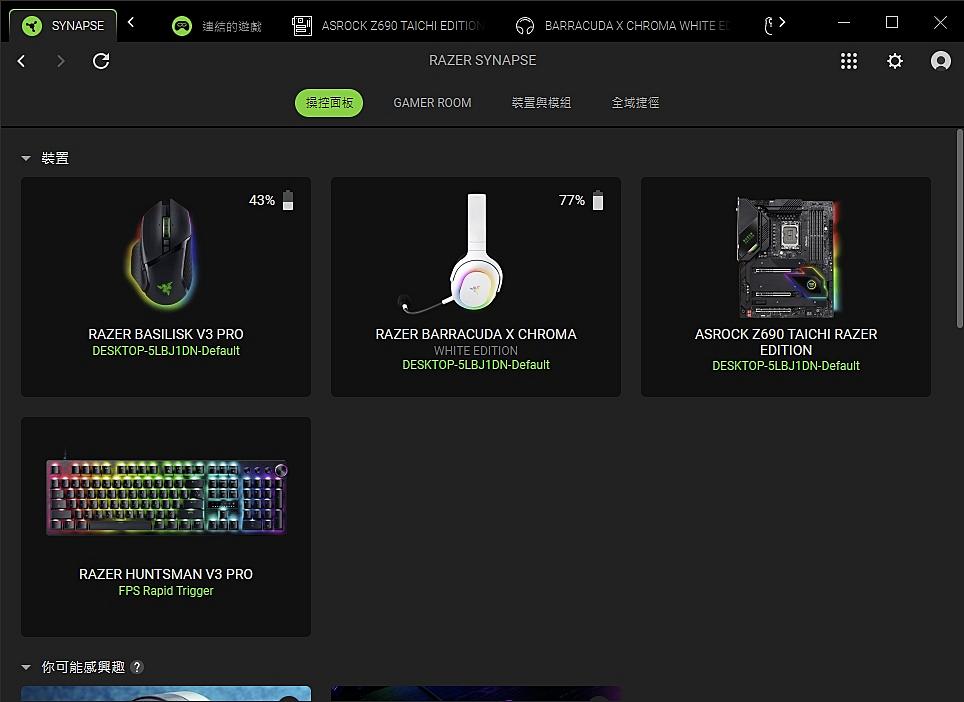The width and height of the screenshot is (964, 702).
Task: Open the Barracuda X Chroma White tab
Action: tap(624, 26)
